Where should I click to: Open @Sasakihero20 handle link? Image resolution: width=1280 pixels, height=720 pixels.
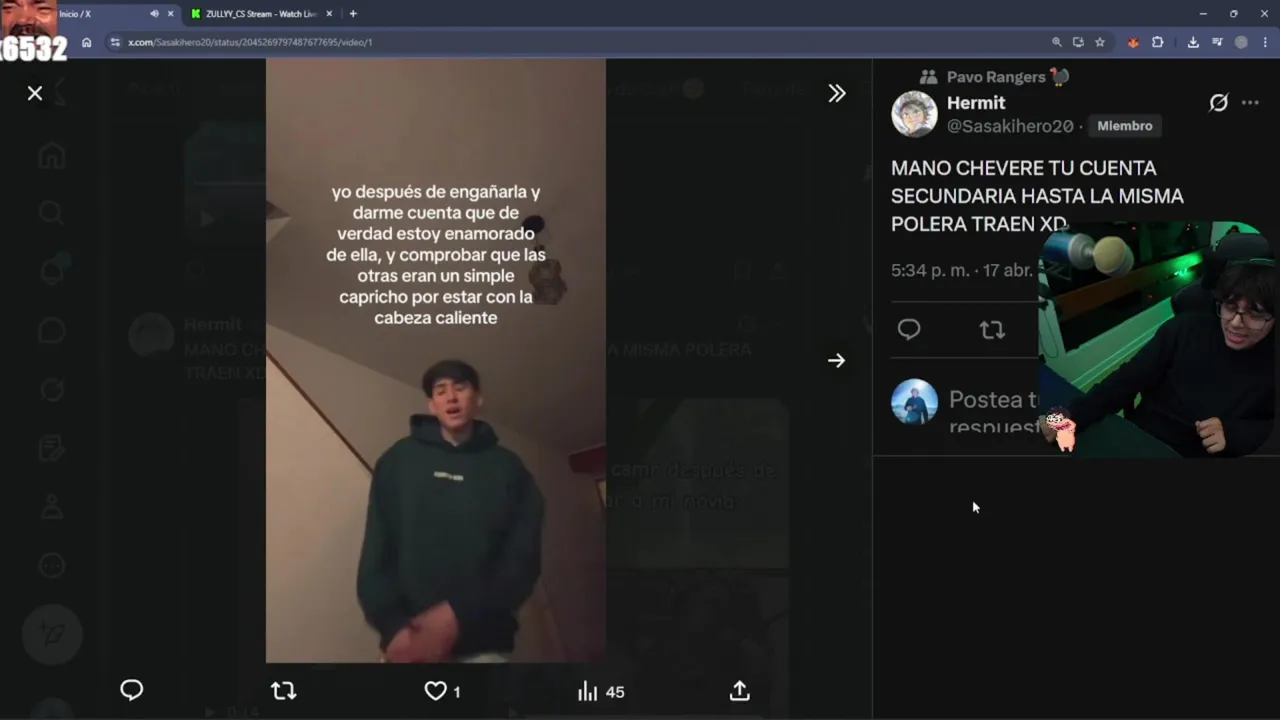click(1010, 126)
